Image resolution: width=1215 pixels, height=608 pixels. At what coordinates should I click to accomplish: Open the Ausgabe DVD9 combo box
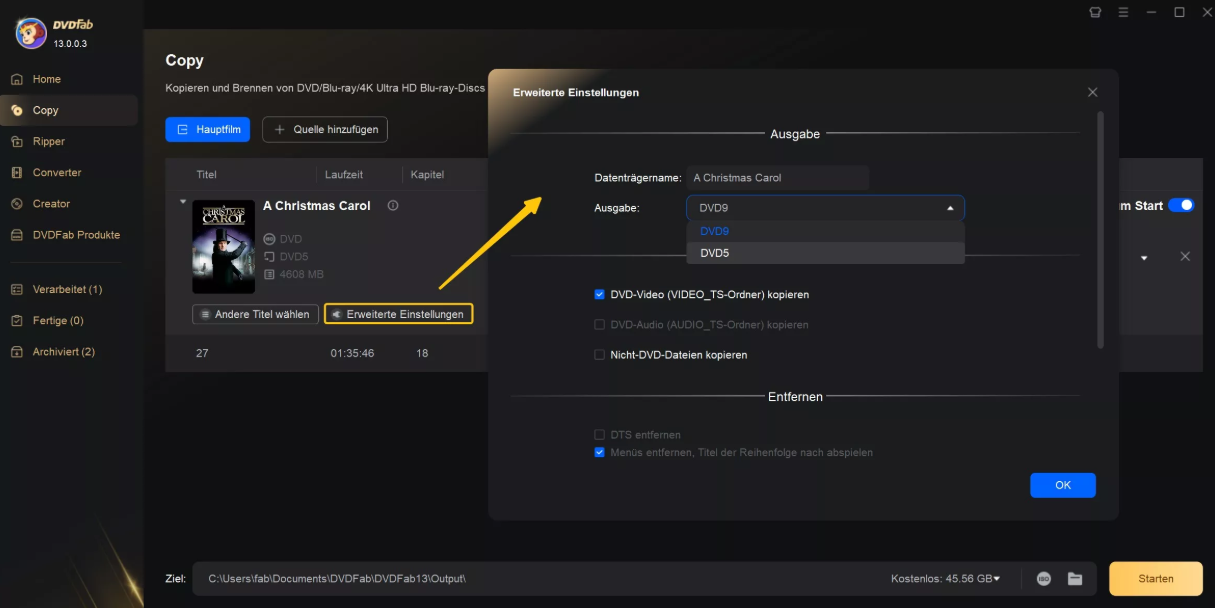tap(825, 208)
